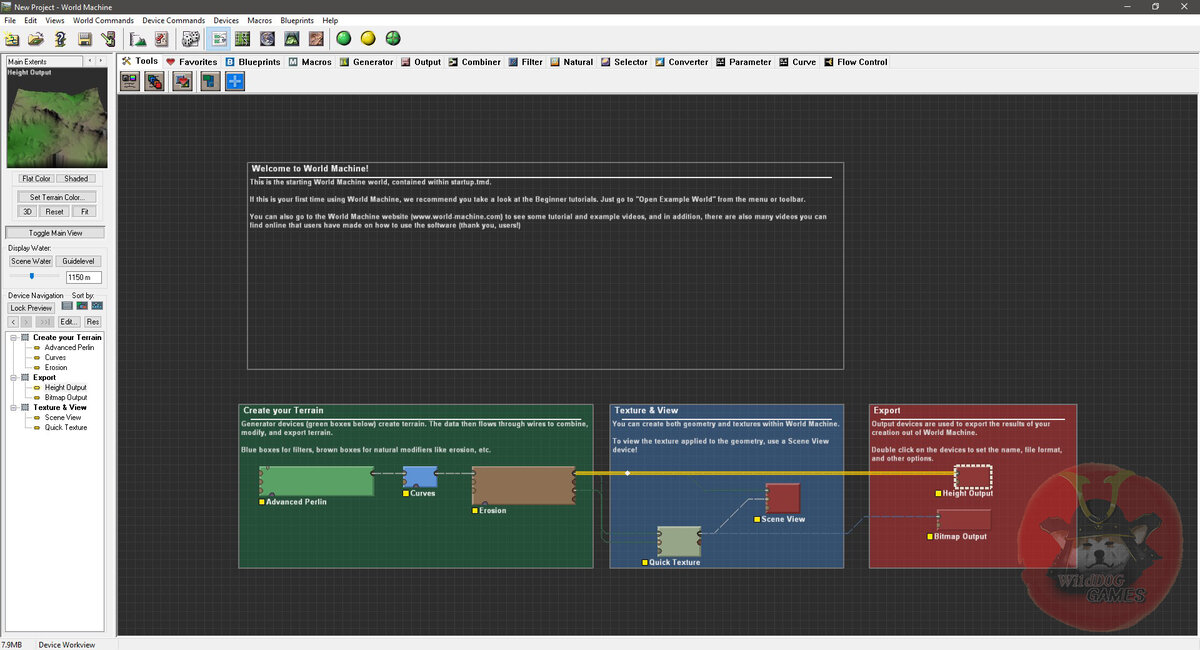Open the Device Commands menu
This screenshot has width=1200, height=650.
pyautogui.click(x=174, y=20)
